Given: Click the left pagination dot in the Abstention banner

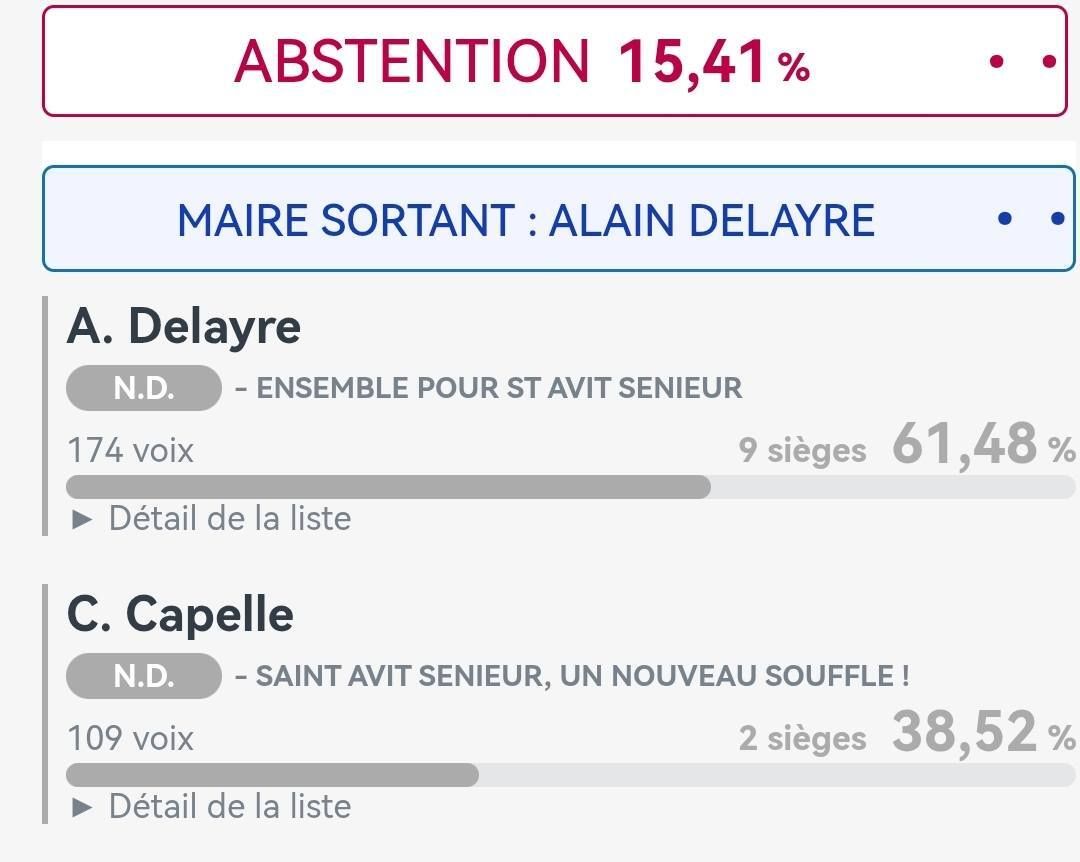Looking at the screenshot, I should pyautogui.click(x=996, y=62).
